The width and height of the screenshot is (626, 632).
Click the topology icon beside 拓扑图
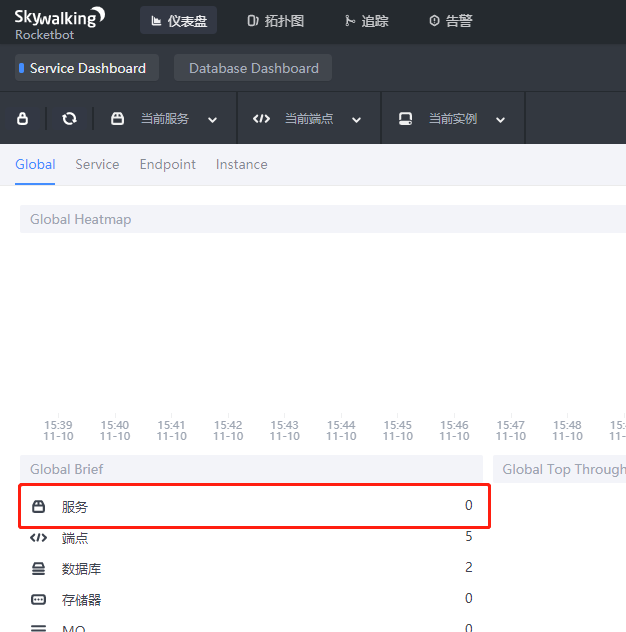point(253,21)
